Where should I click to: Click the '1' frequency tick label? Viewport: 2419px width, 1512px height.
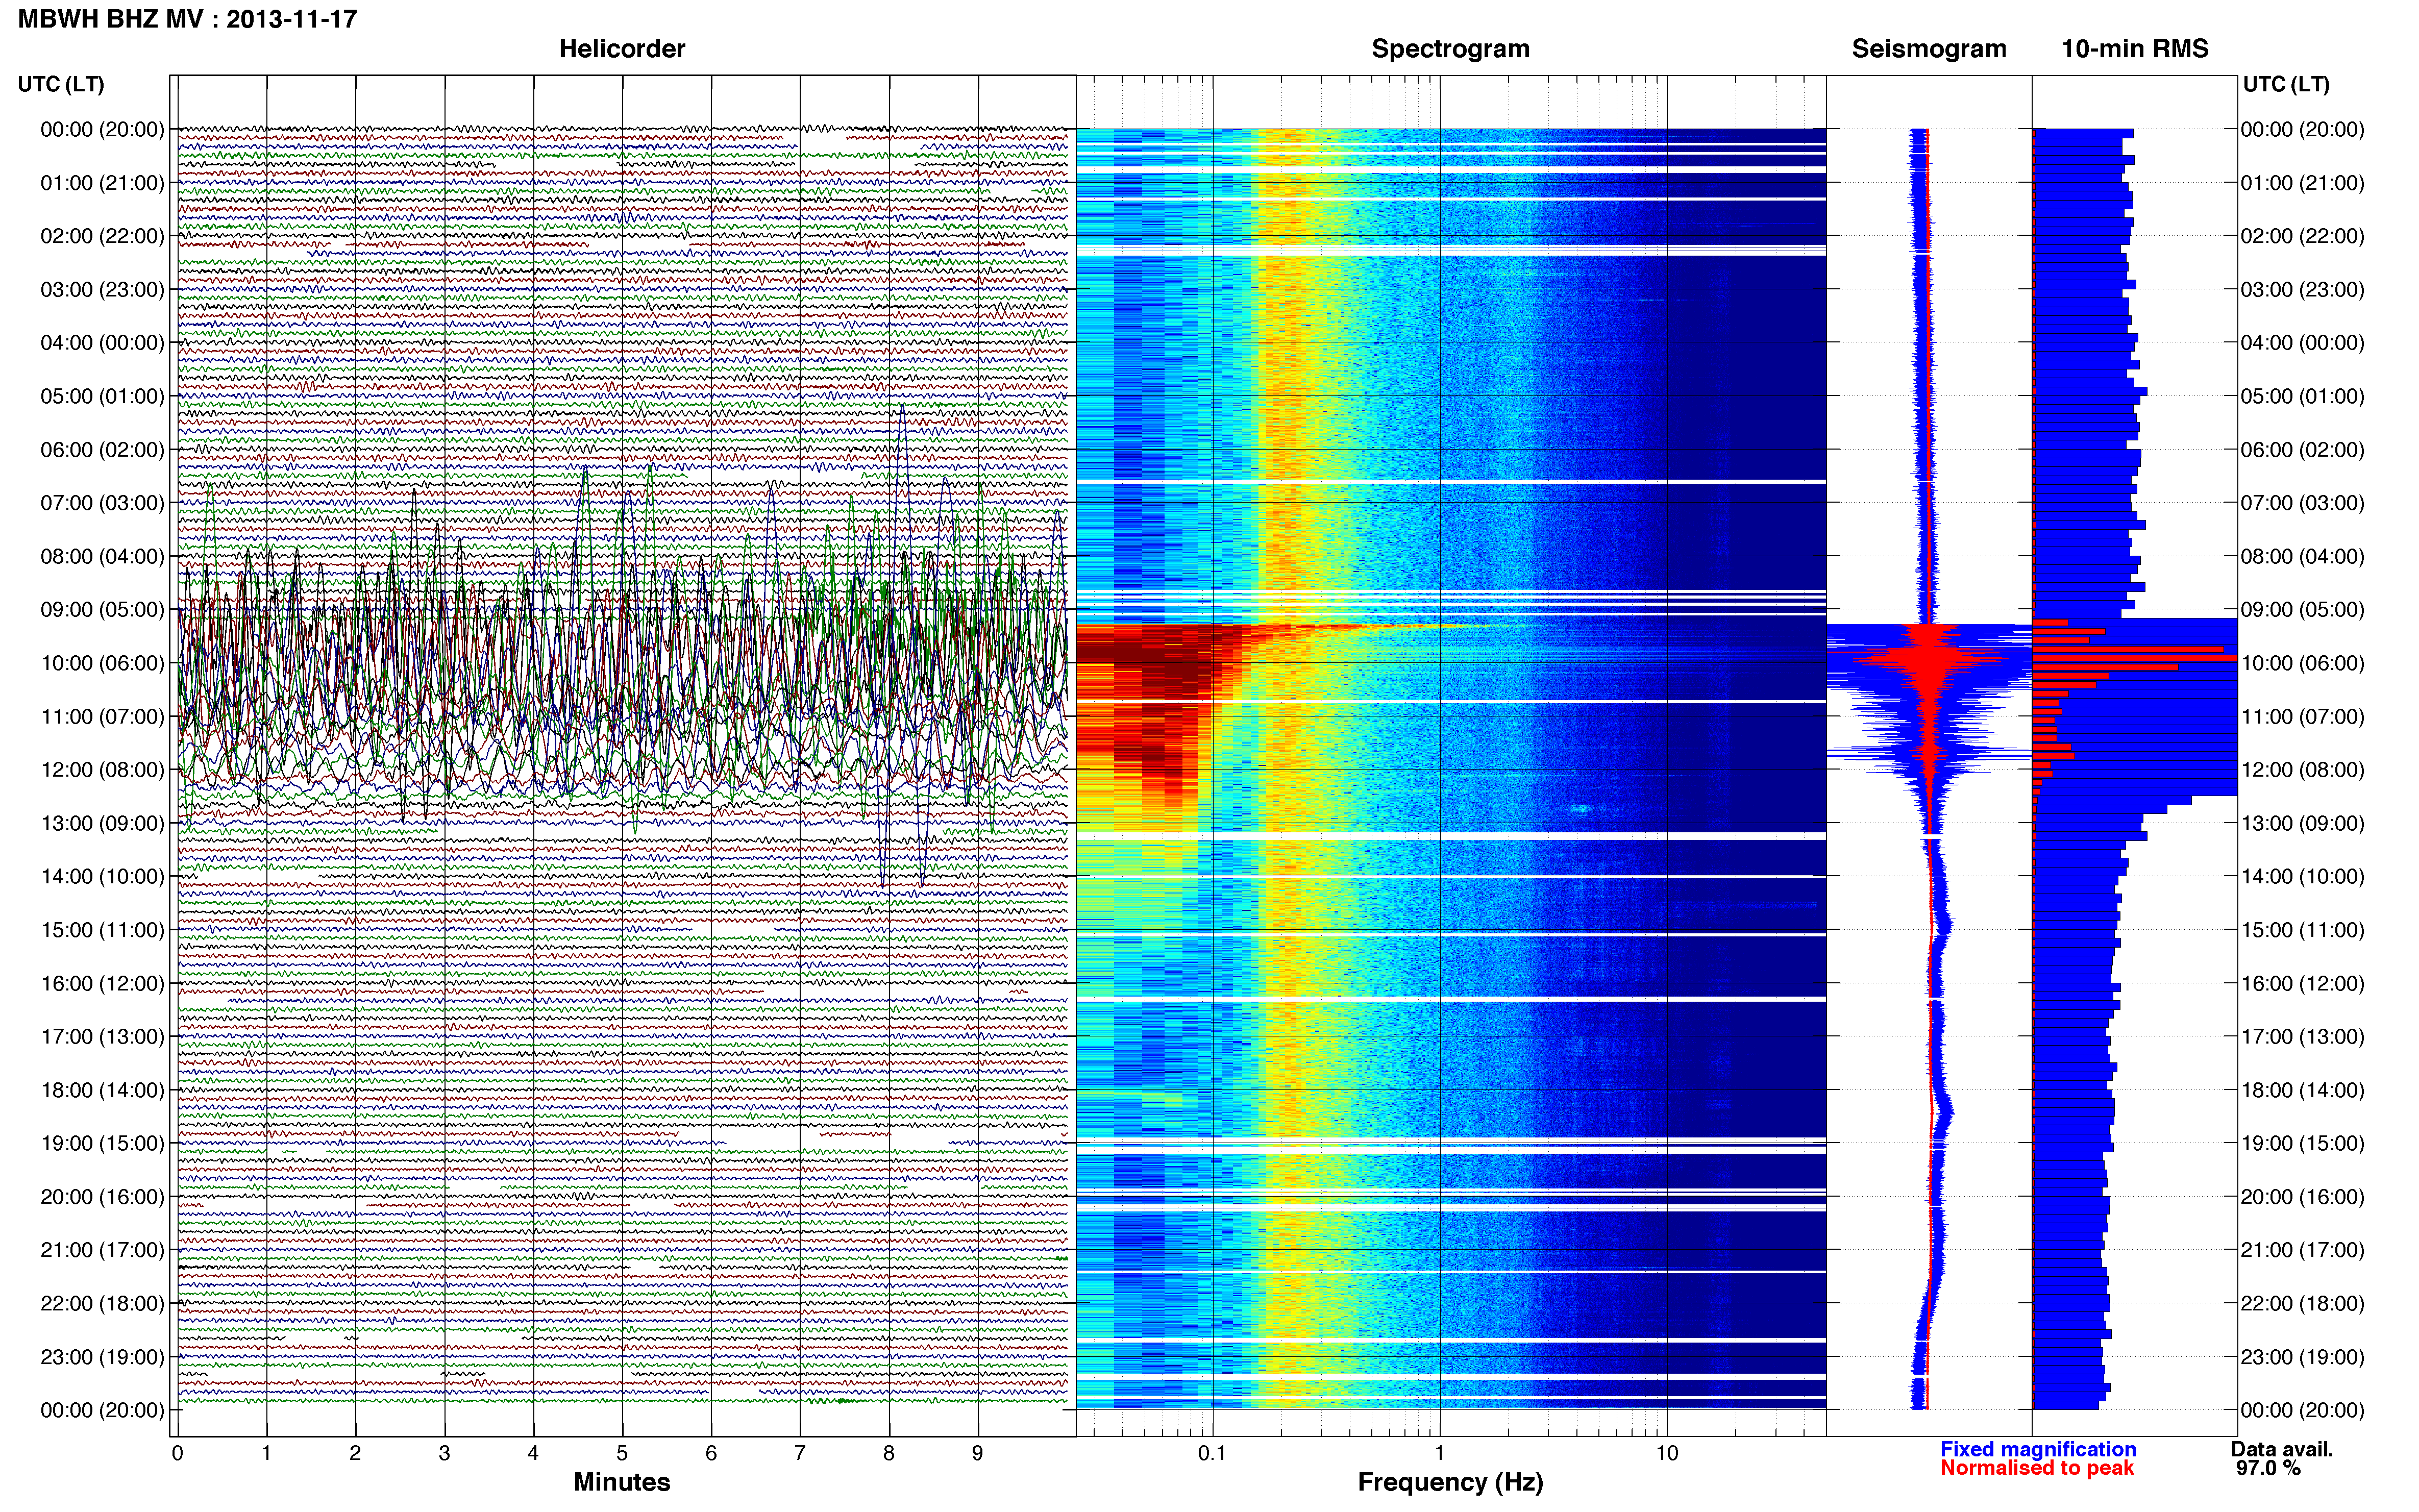tap(1440, 1453)
